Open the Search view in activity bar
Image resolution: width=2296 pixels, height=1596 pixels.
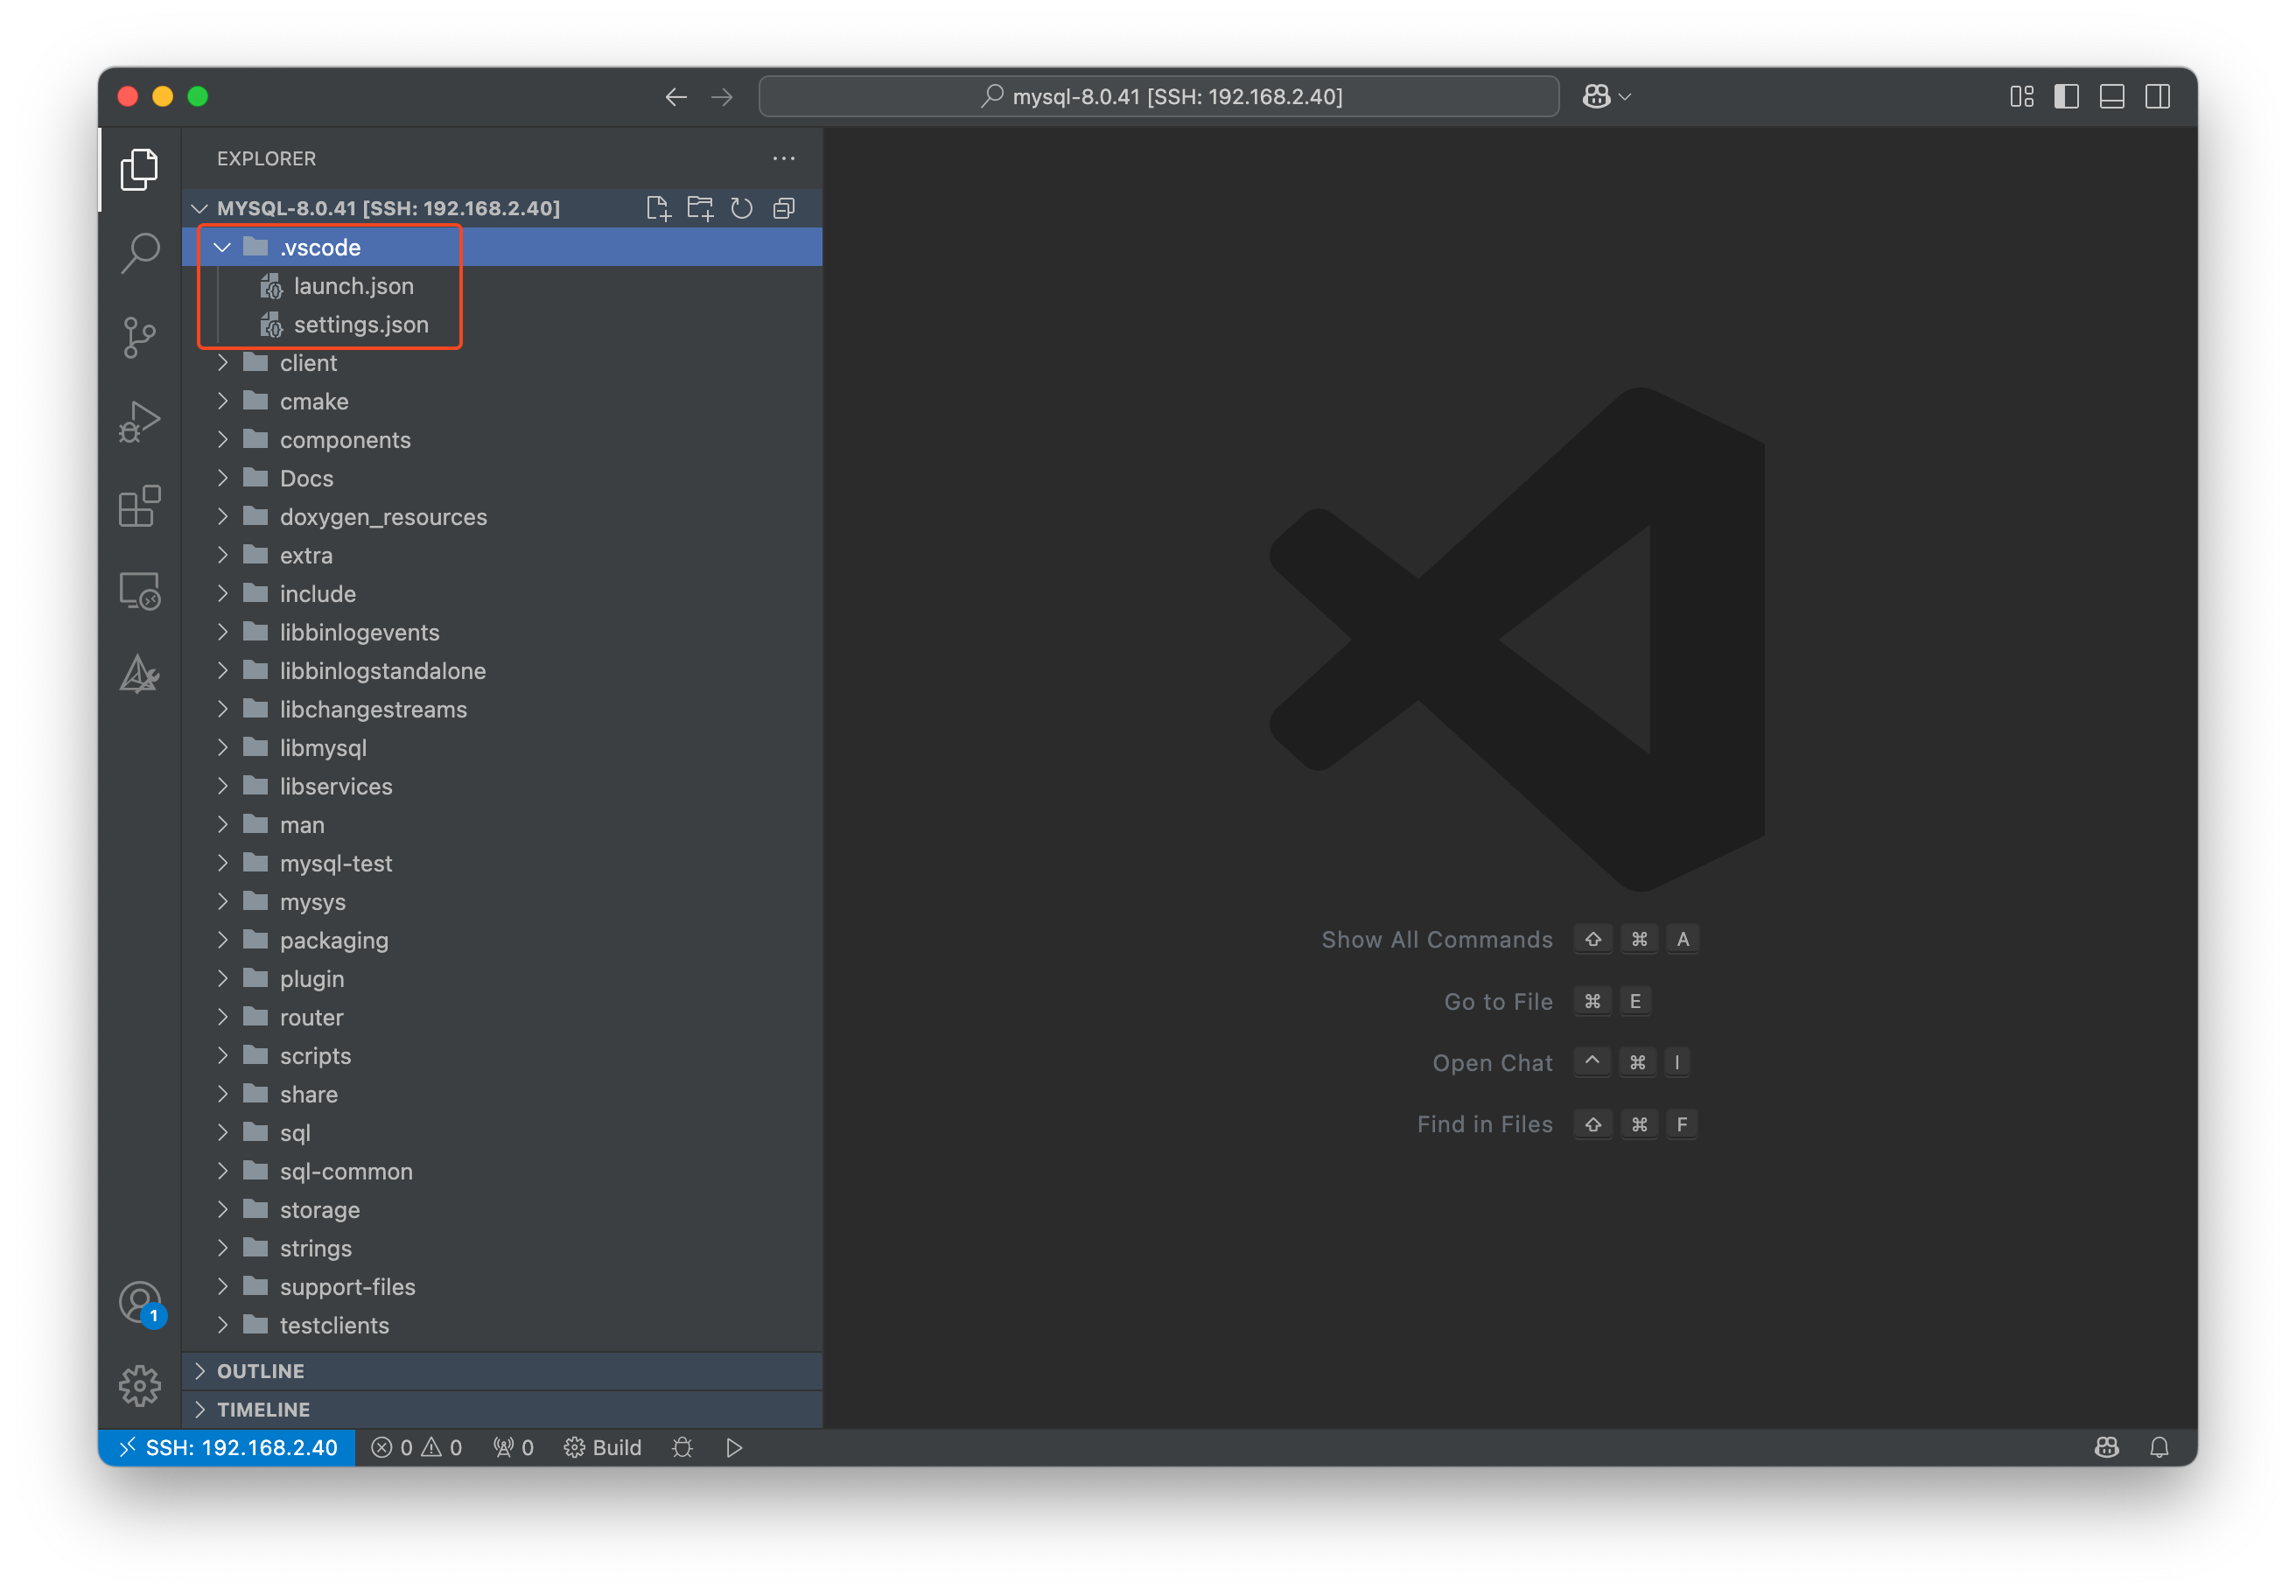pyautogui.click(x=139, y=253)
